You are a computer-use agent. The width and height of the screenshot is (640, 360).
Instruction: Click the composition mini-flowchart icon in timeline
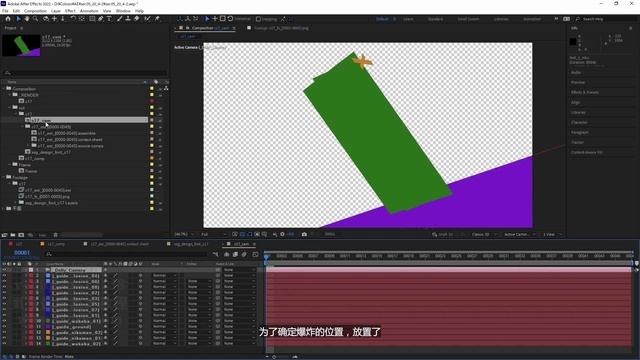tap(215, 254)
